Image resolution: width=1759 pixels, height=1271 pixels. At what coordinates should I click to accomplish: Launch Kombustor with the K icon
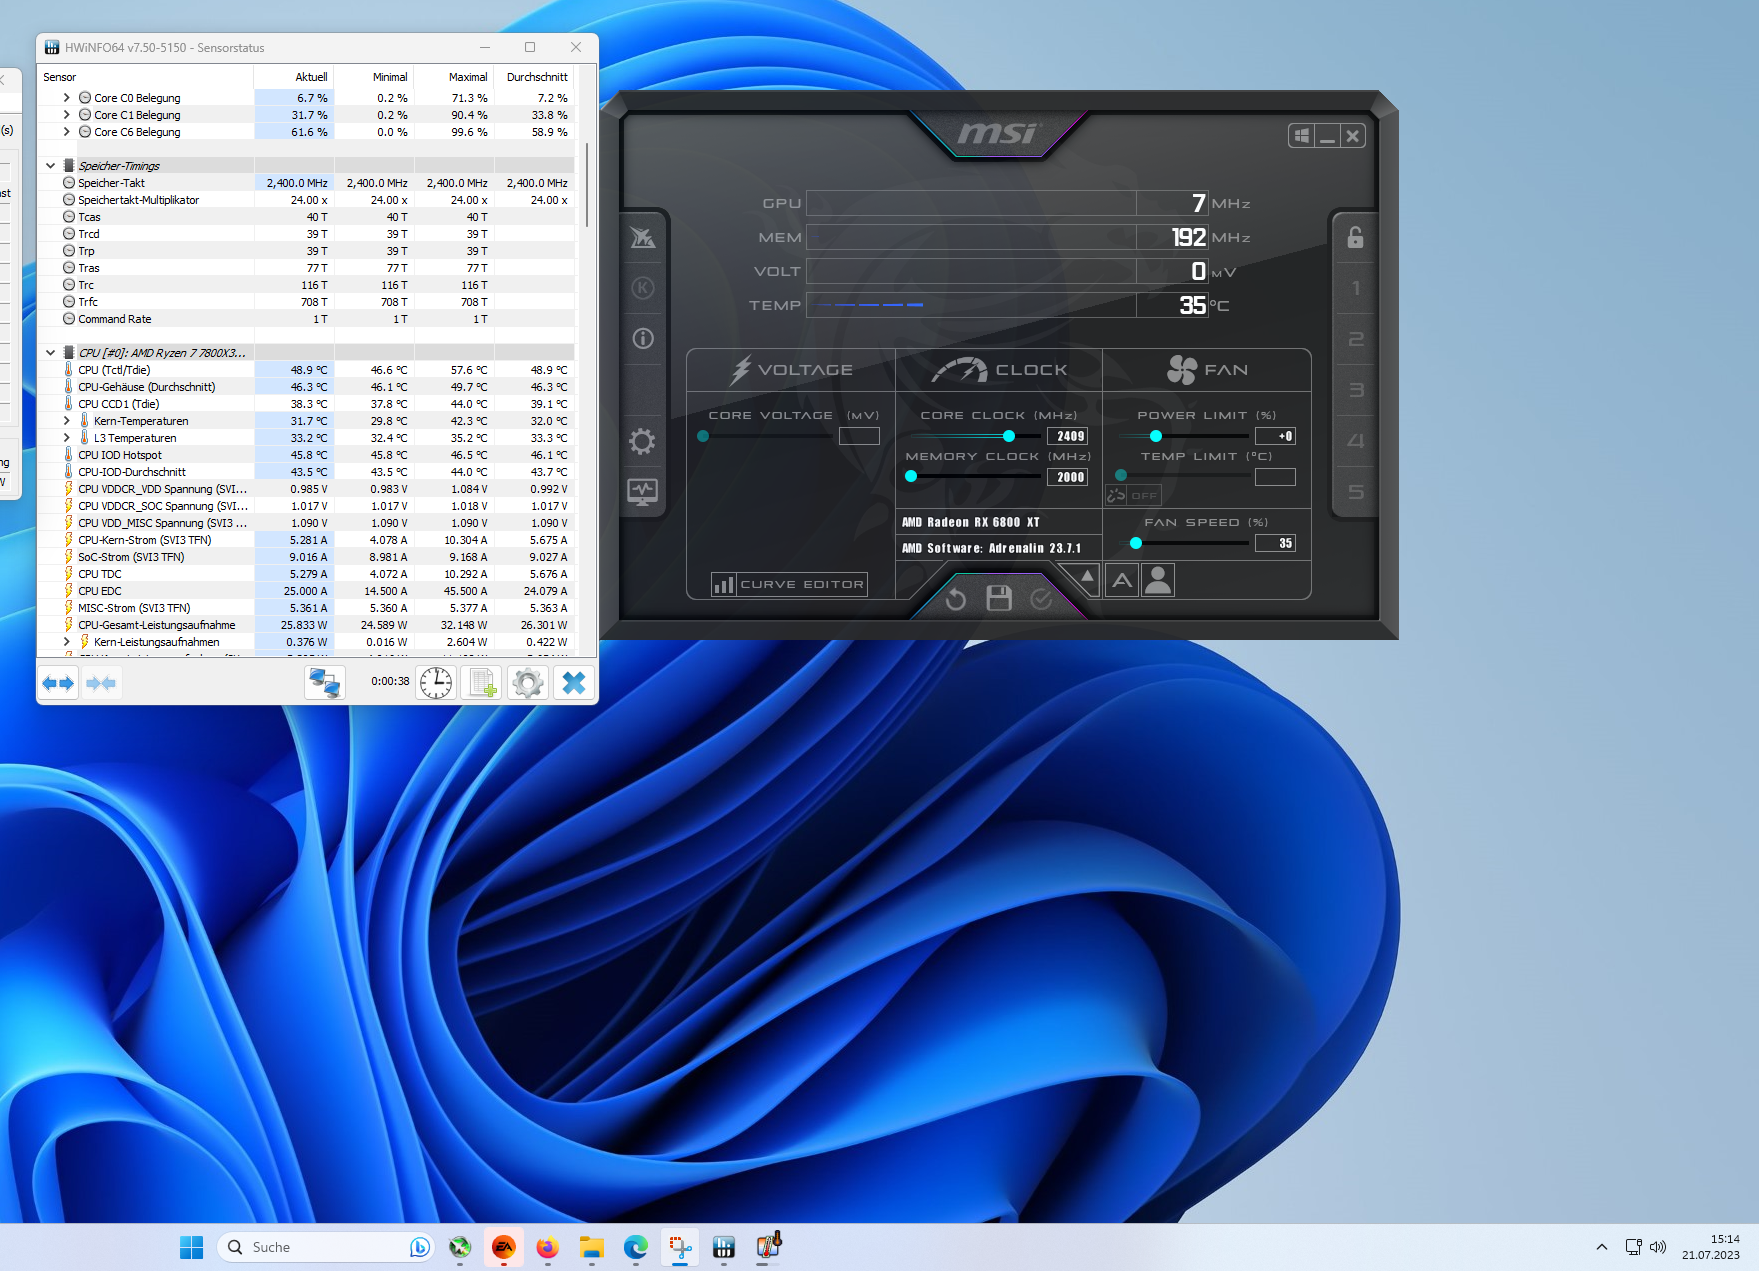(x=643, y=288)
